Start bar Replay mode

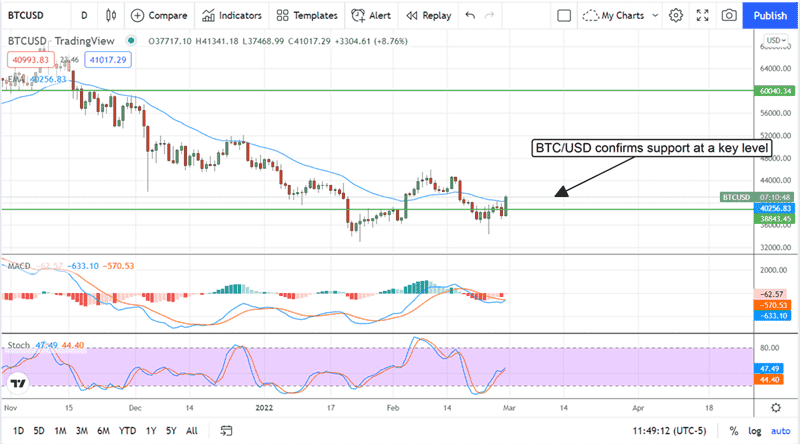tap(429, 15)
